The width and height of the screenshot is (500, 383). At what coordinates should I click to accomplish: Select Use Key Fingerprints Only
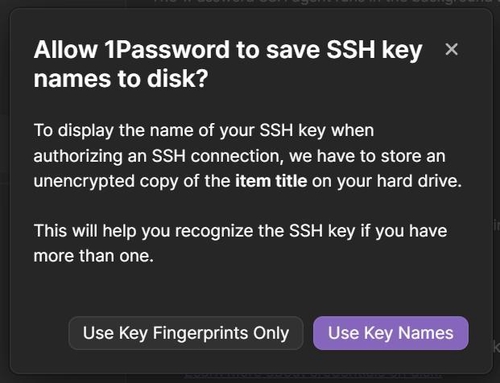point(186,333)
